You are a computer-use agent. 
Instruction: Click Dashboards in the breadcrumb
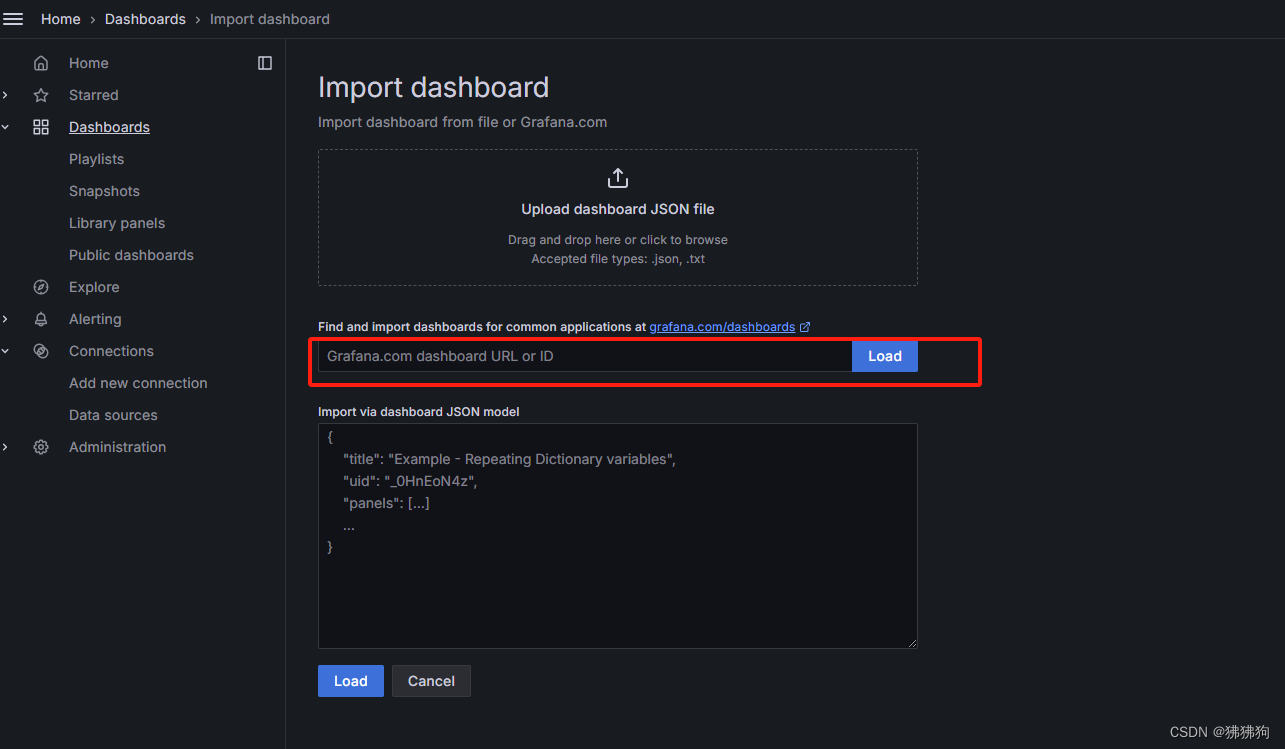145,19
